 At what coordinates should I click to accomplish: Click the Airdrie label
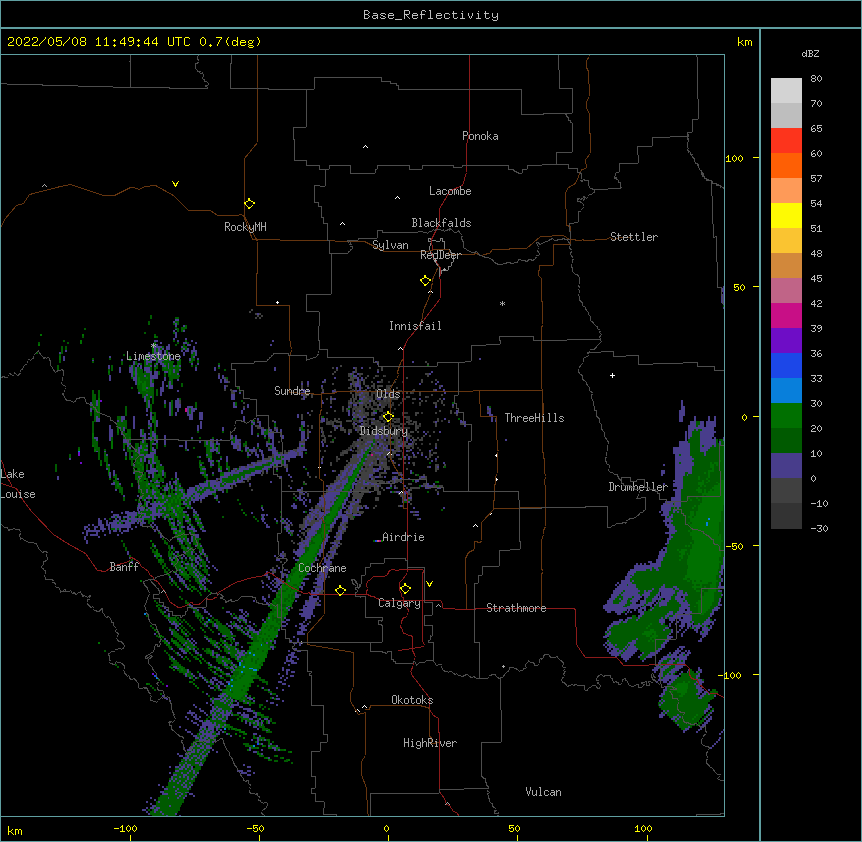[404, 537]
